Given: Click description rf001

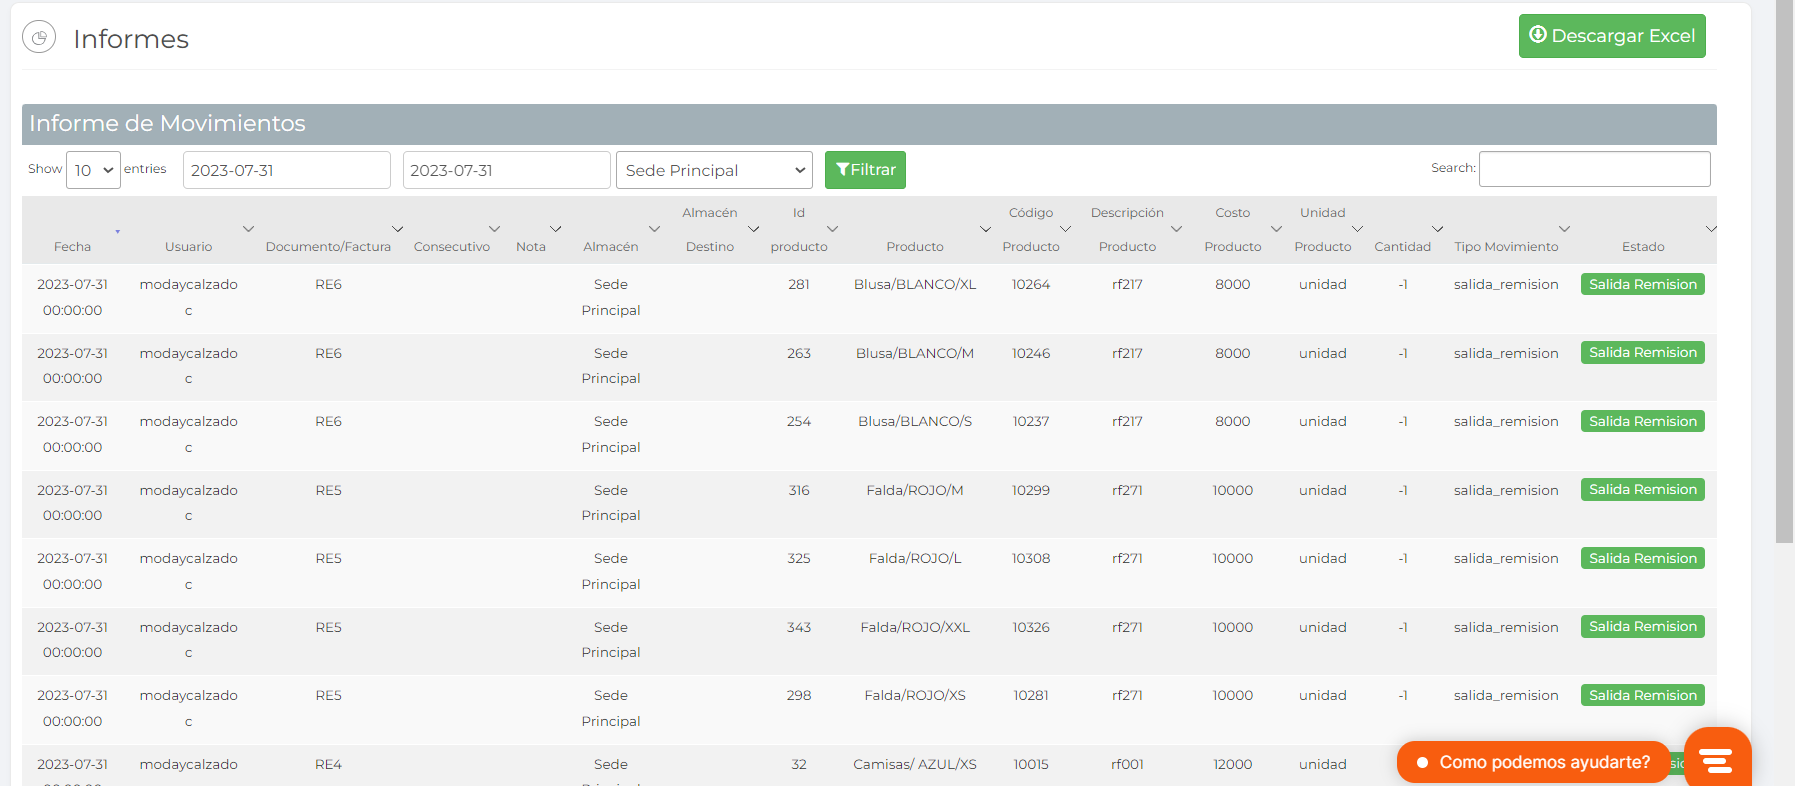Looking at the screenshot, I should (1127, 764).
